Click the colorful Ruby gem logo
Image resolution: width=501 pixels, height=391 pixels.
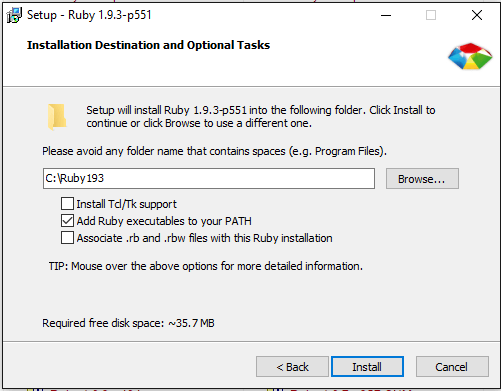coord(470,56)
